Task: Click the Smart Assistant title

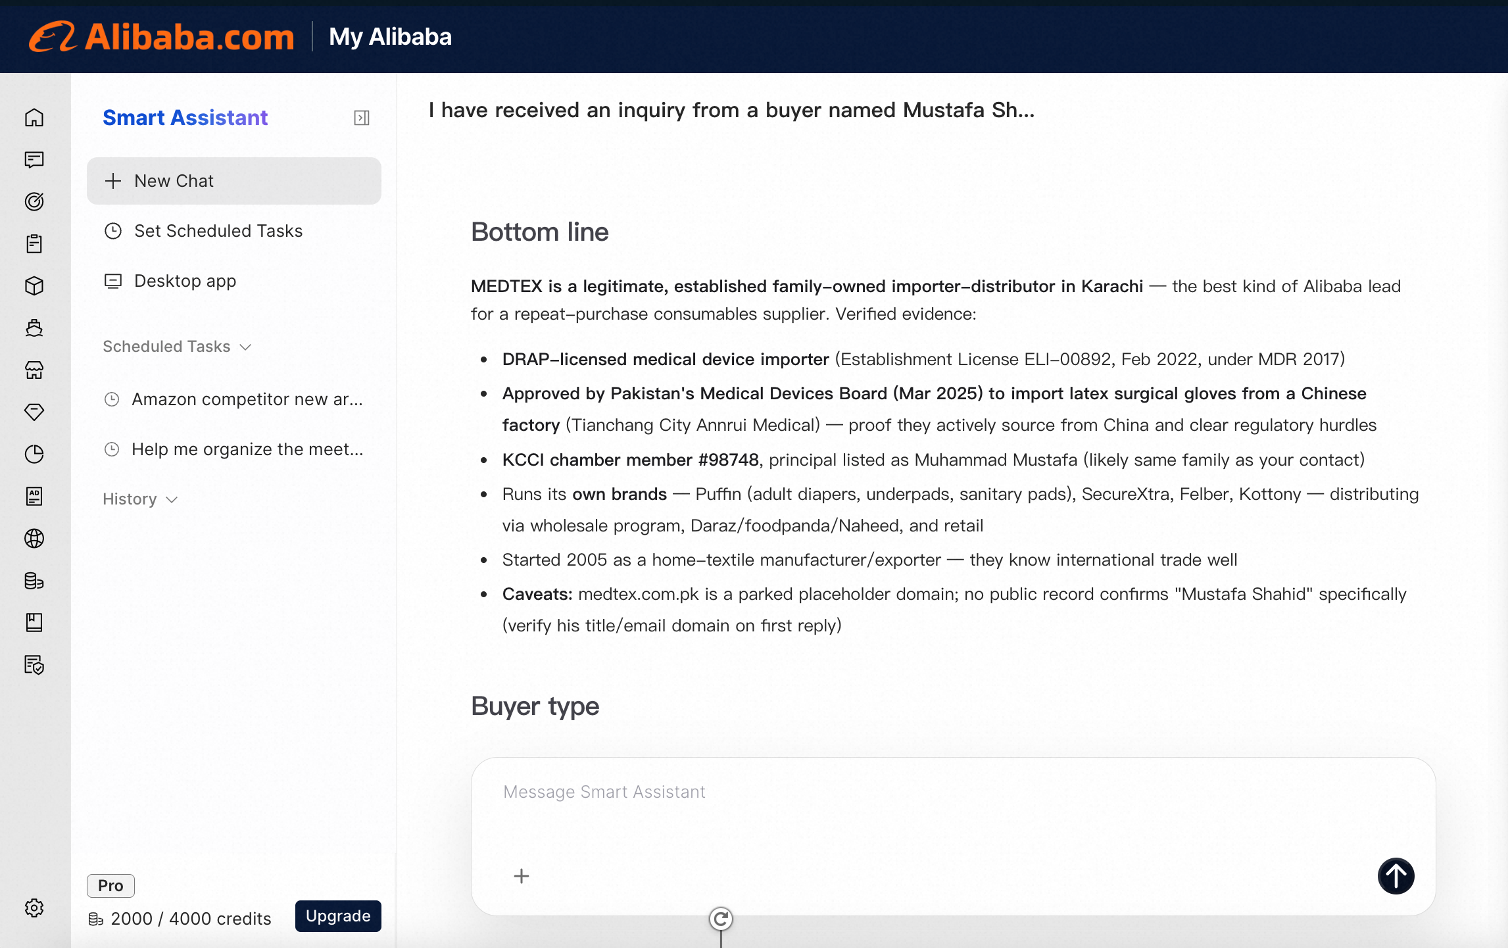Action: tap(185, 118)
